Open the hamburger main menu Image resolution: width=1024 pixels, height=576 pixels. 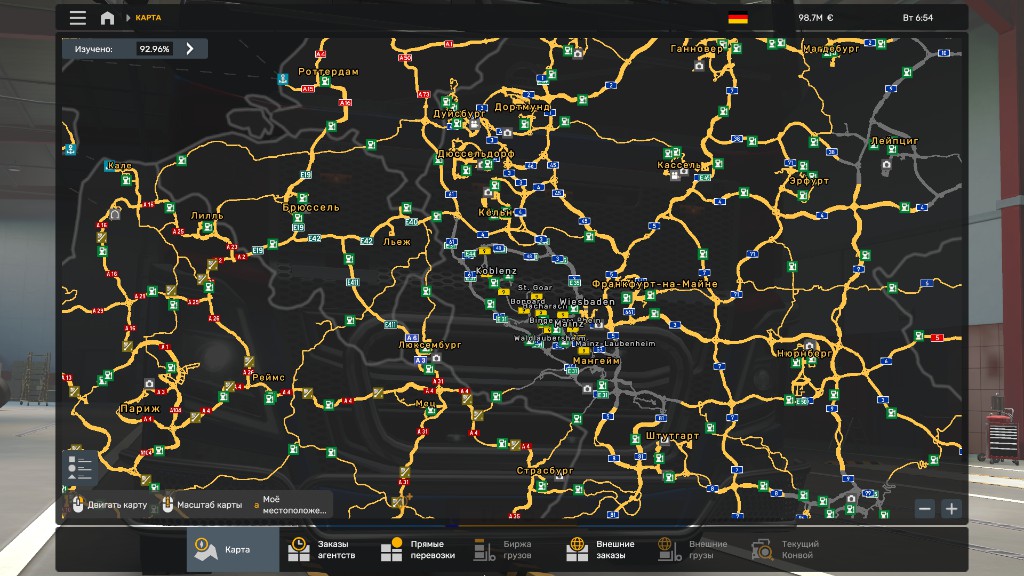pyautogui.click(x=78, y=18)
